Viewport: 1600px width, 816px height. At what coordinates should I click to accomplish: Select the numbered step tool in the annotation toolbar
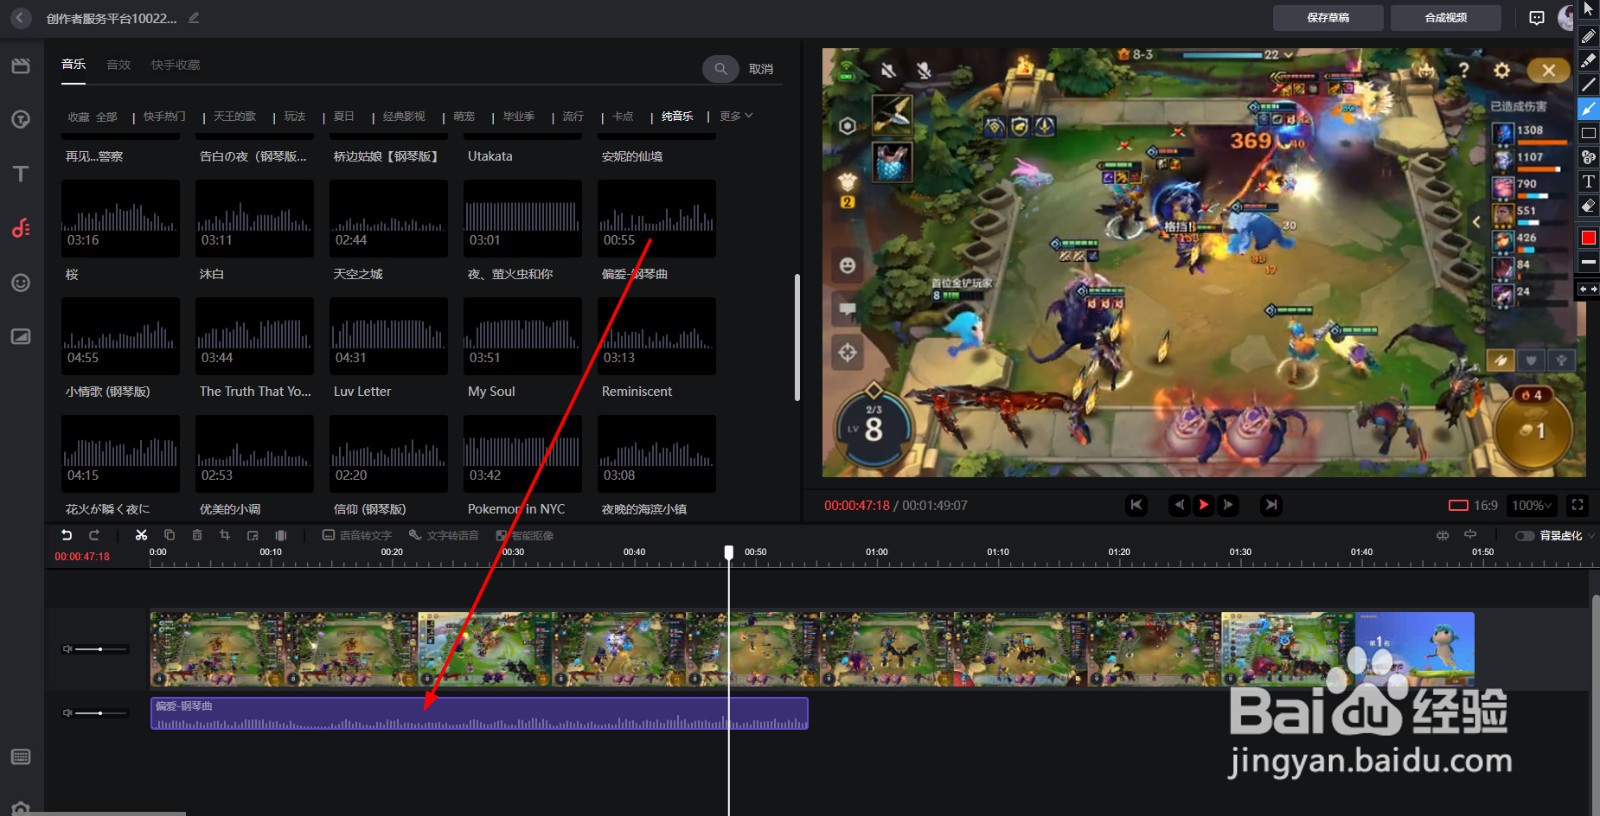pyautogui.click(x=1588, y=157)
